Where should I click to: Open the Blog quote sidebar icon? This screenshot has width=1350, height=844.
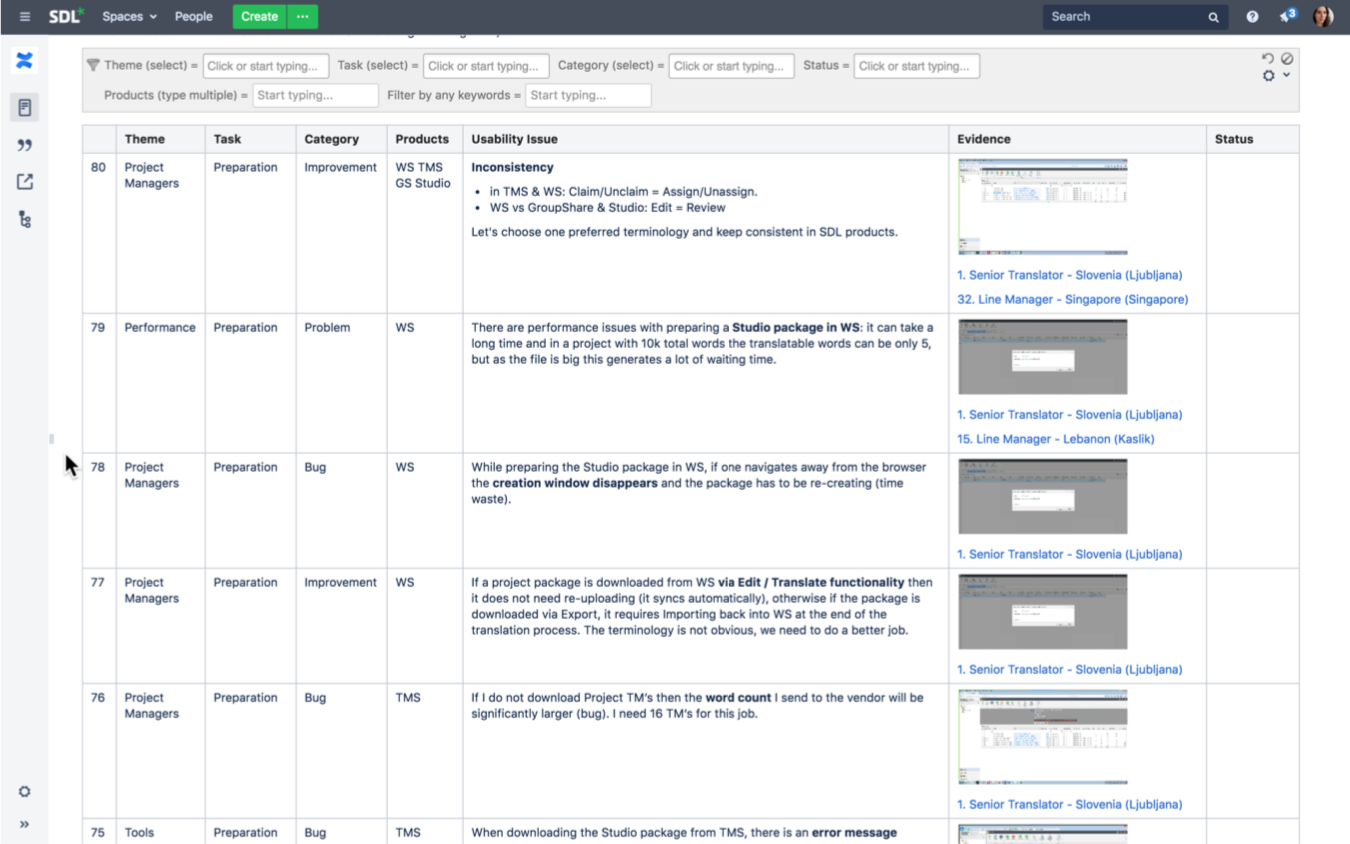pyautogui.click(x=25, y=145)
